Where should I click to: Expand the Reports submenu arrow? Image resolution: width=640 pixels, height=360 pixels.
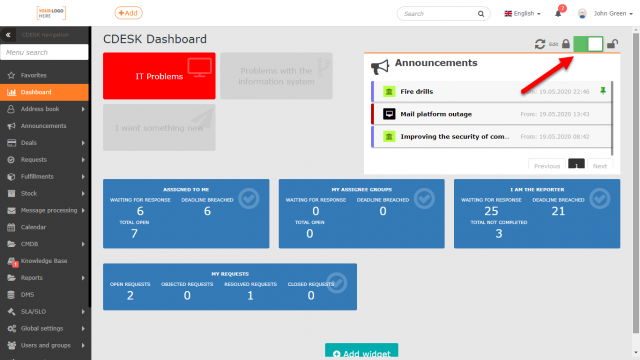[x=83, y=278]
